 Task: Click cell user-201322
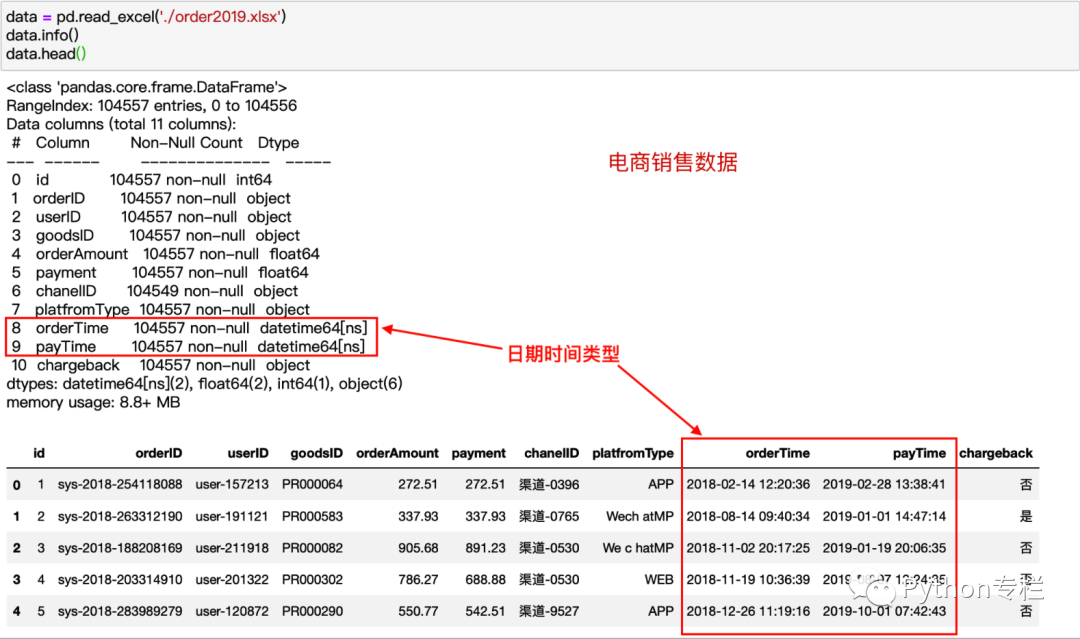(232, 580)
